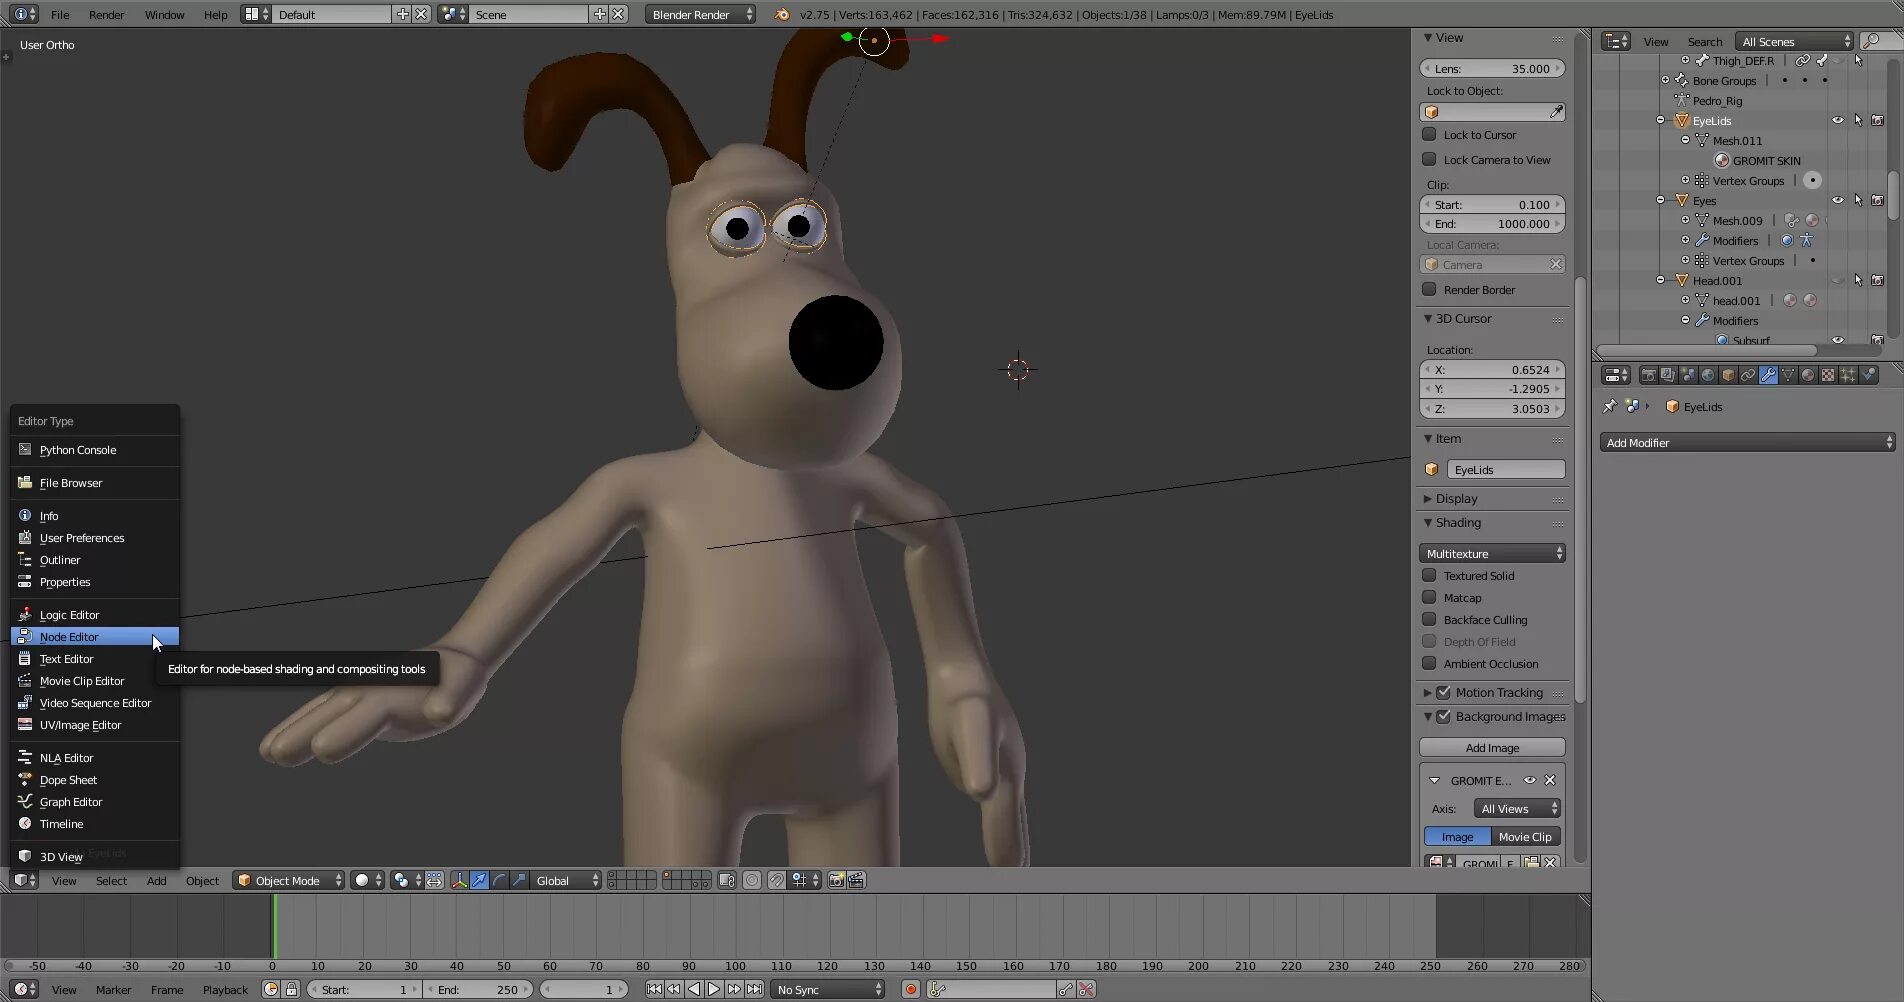This screenshot has height=1002, width=1904.
Task: Open the Object Data tab (triangle mesh icon)
Action: [x=1788, y=375]
